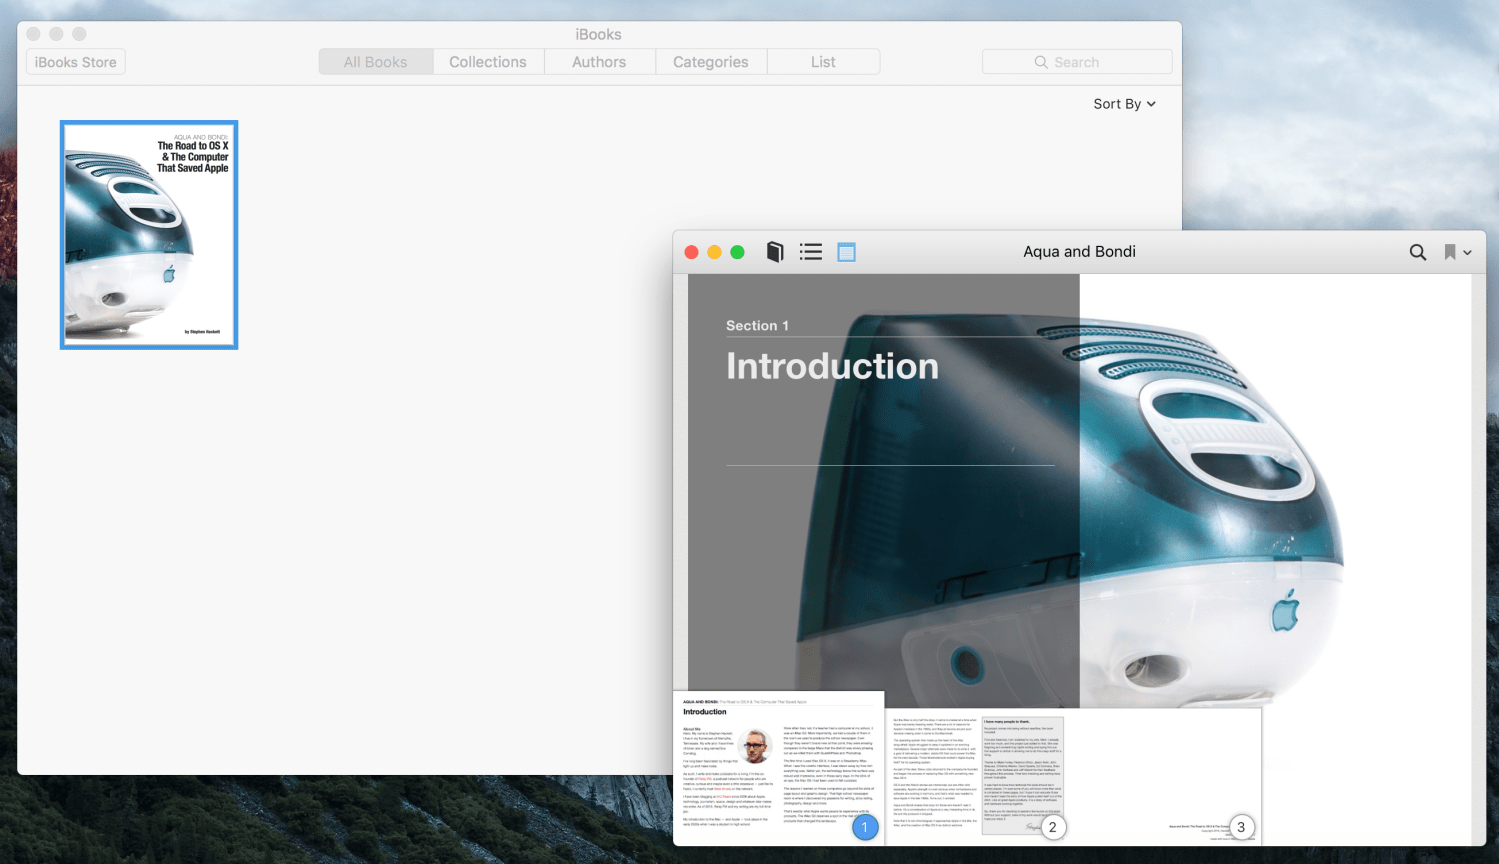
Task: Select the Aqua and Bondi book cover
Action: pyautogui.click(x=149, y=235)
